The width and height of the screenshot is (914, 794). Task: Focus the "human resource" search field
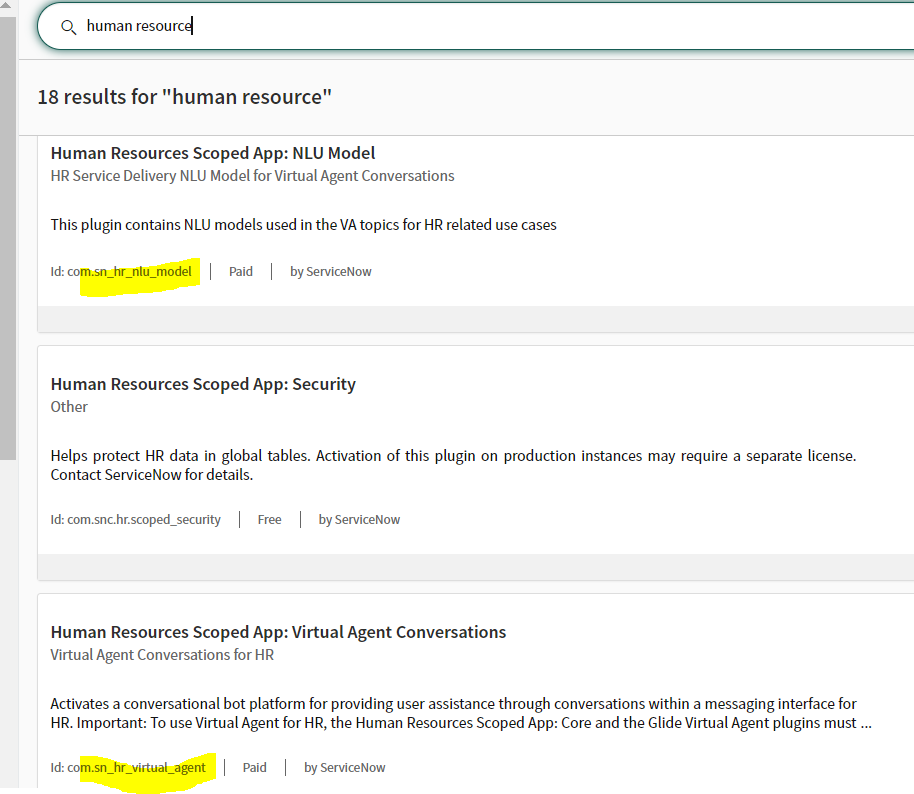(477, 26)
